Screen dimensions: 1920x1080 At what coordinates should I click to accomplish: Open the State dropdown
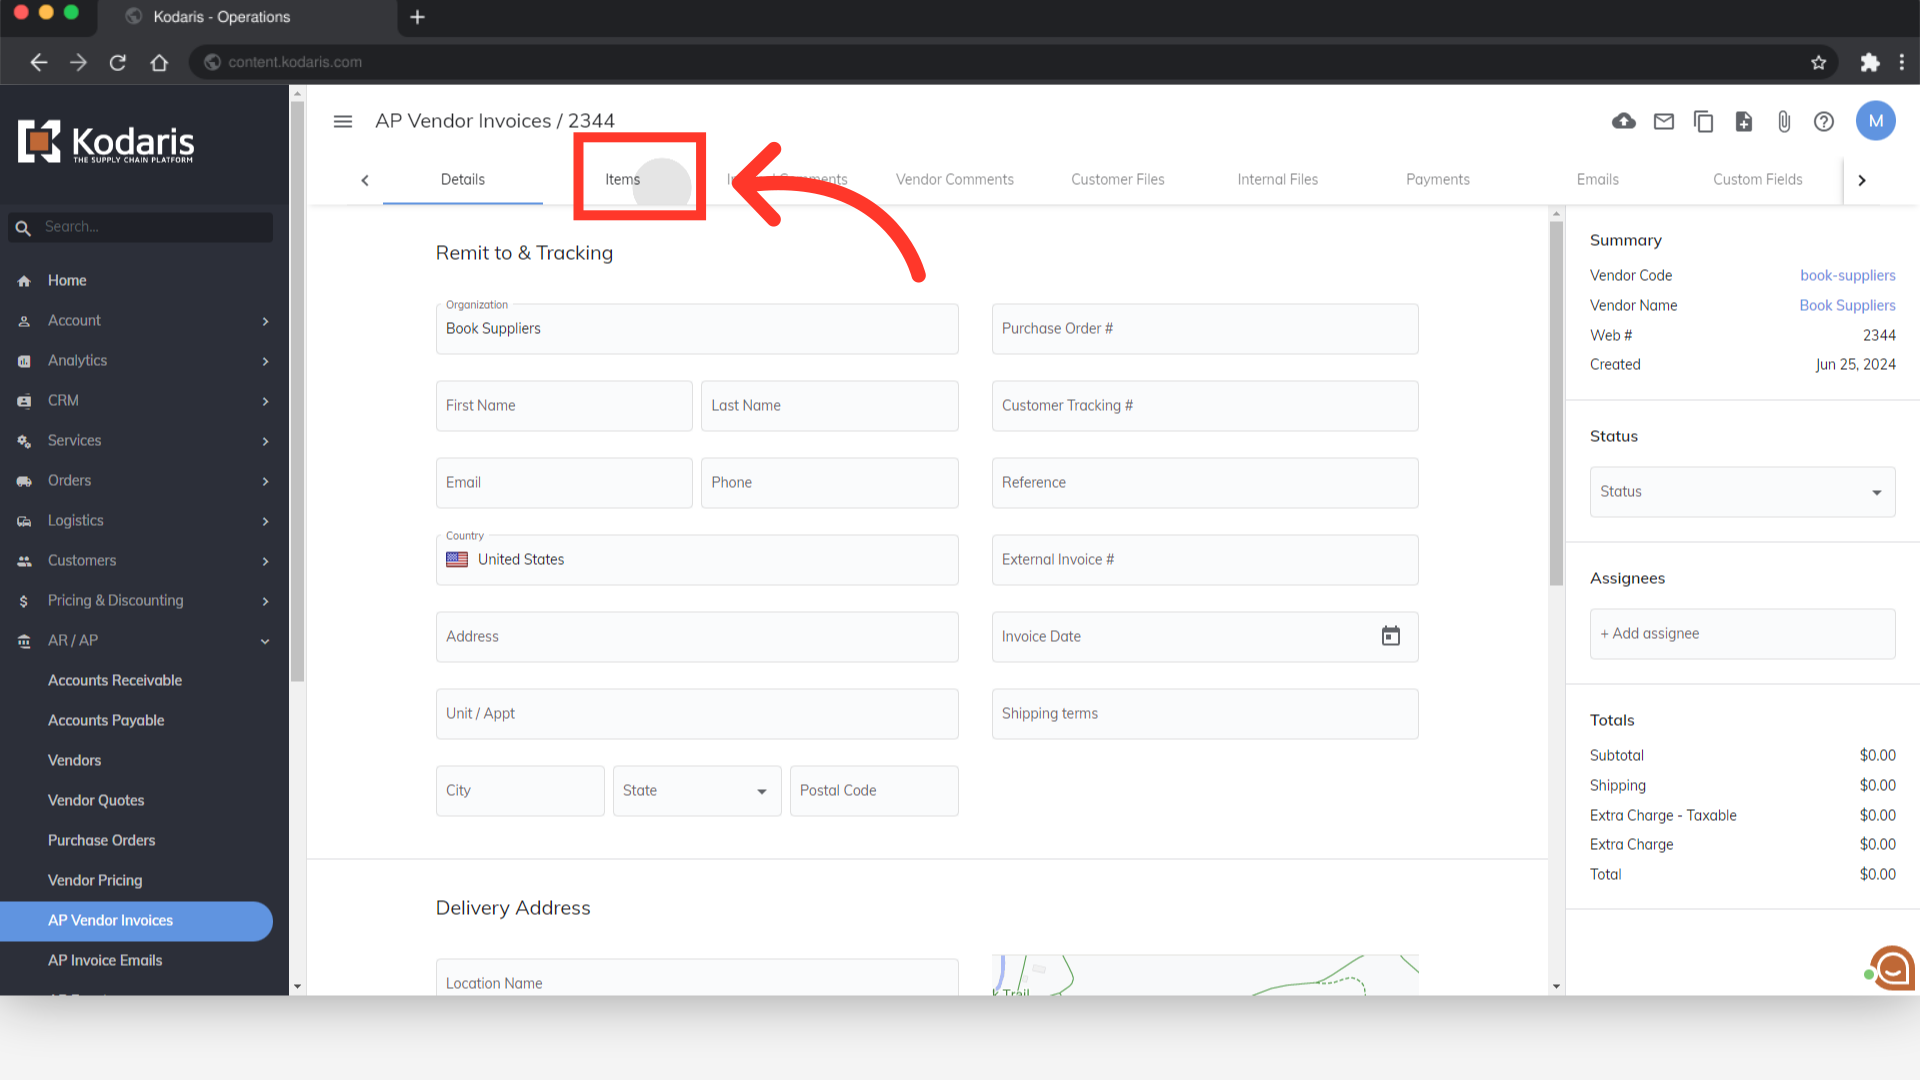coord(696,791)
